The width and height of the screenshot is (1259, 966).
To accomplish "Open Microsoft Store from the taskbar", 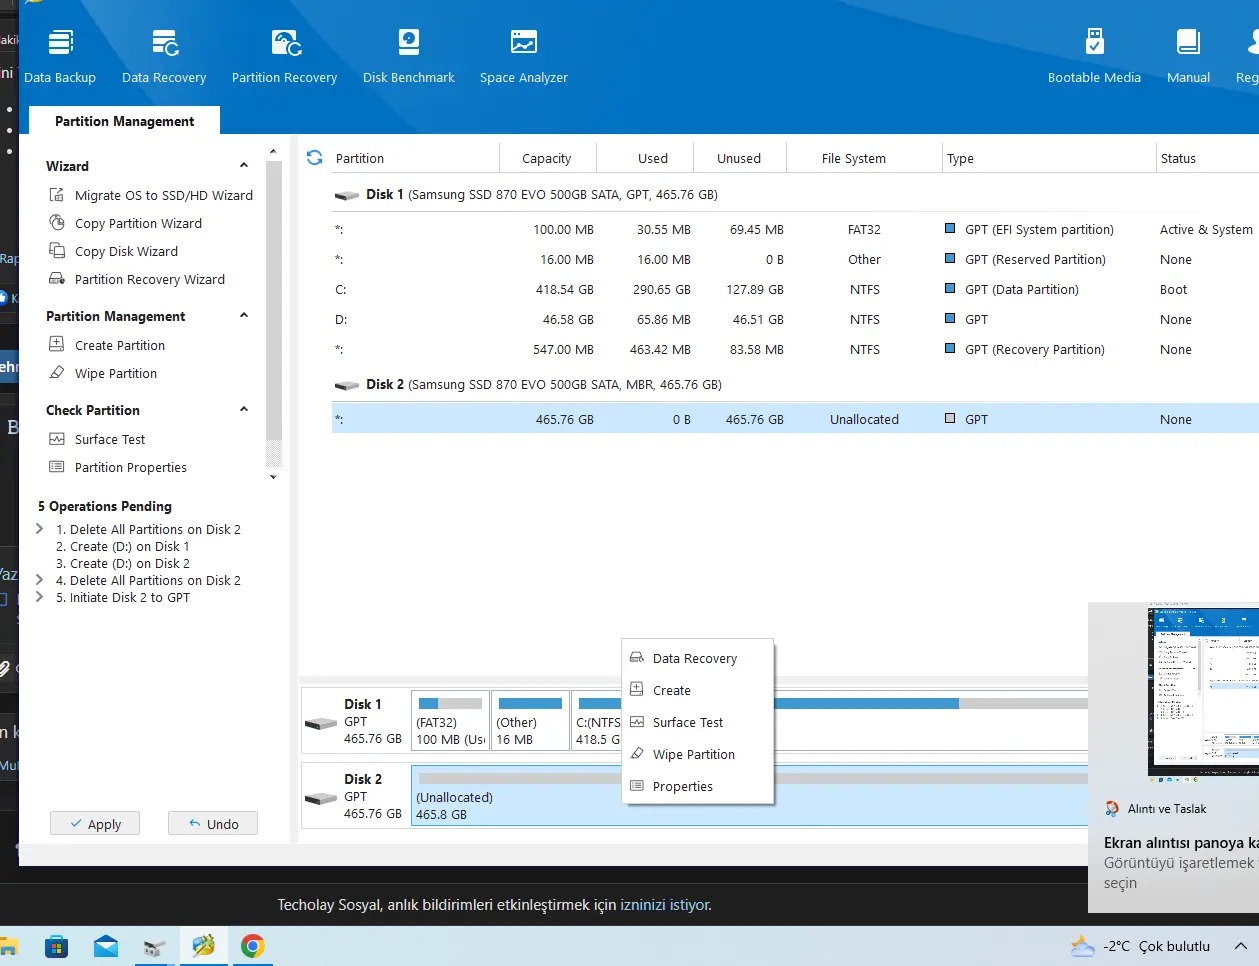I will (x=57, y=946).
